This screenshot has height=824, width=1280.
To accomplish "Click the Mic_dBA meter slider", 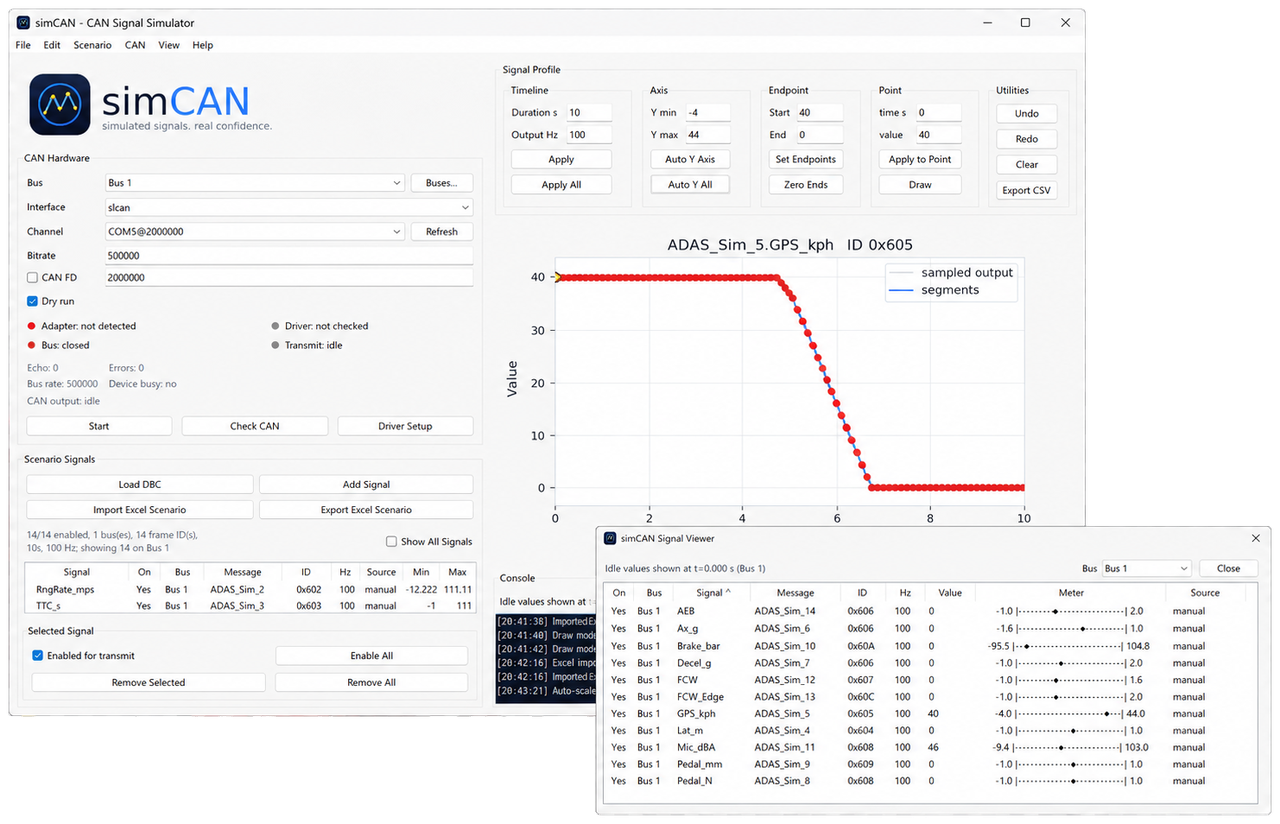I will pos(1070,747).
